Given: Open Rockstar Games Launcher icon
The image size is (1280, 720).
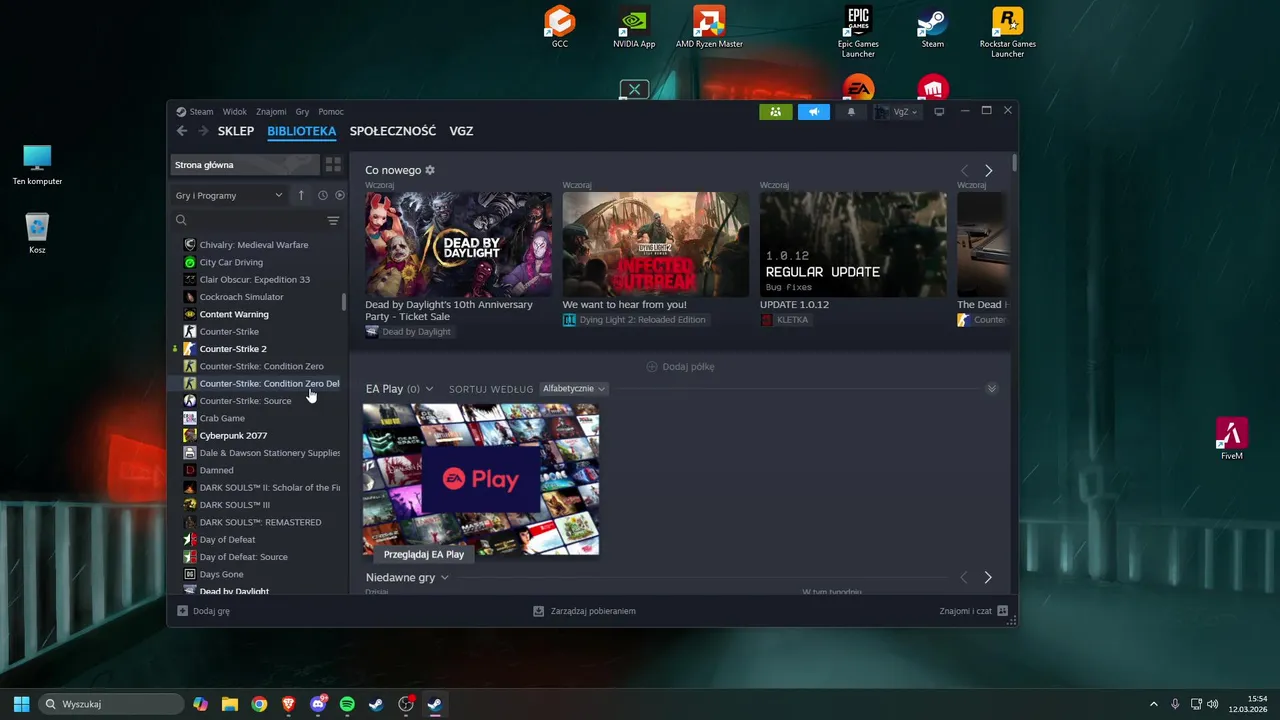Looking at the screenshot, I should click(x=1007, y=32).
